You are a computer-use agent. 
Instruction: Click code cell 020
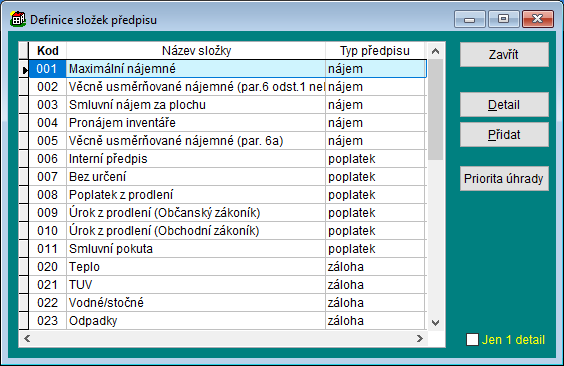click(47, 266)
